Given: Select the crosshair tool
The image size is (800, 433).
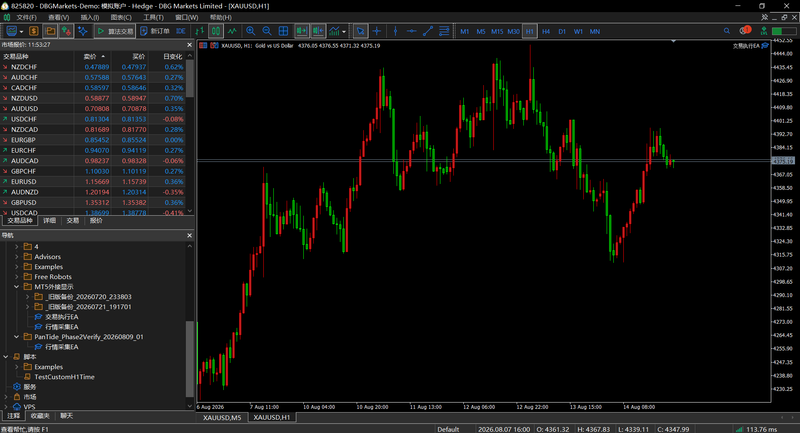Looking at the screenshot, I should [x=377, y=31].
